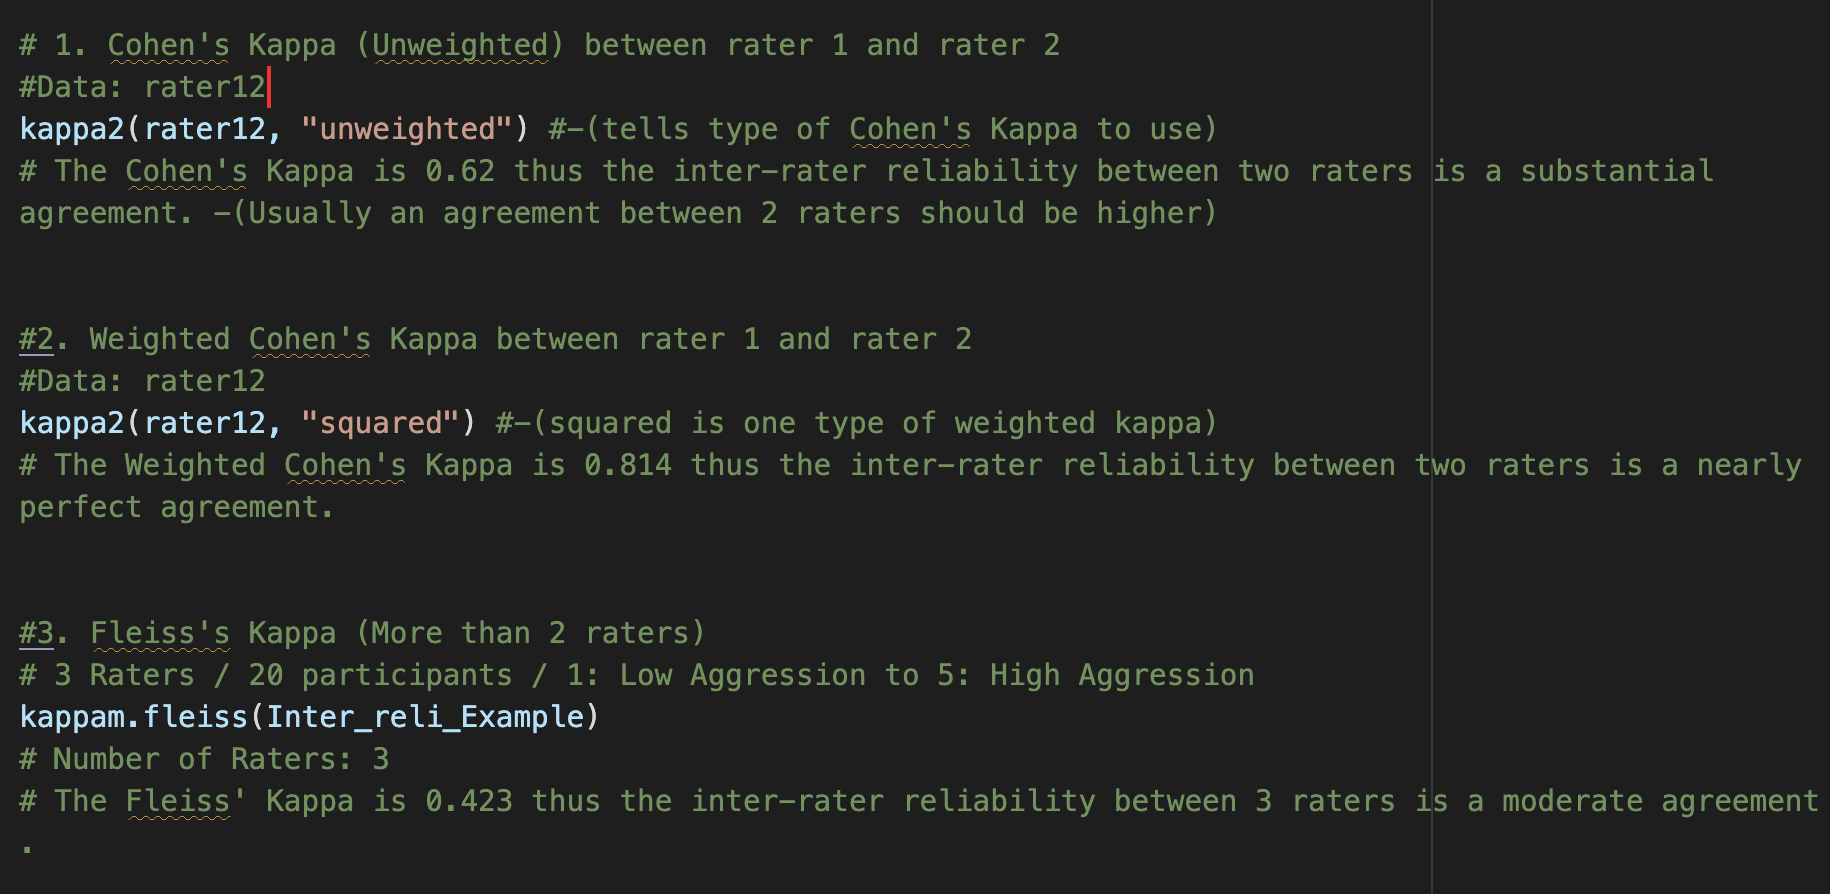Click the 0.814 weighted kappa value
This screenshot has width=1830, height=894.
click(628, 465)
